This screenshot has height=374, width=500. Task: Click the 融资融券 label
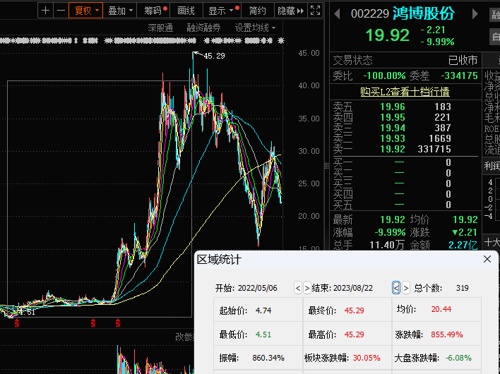pyautogui.click(x=203, y=28)
